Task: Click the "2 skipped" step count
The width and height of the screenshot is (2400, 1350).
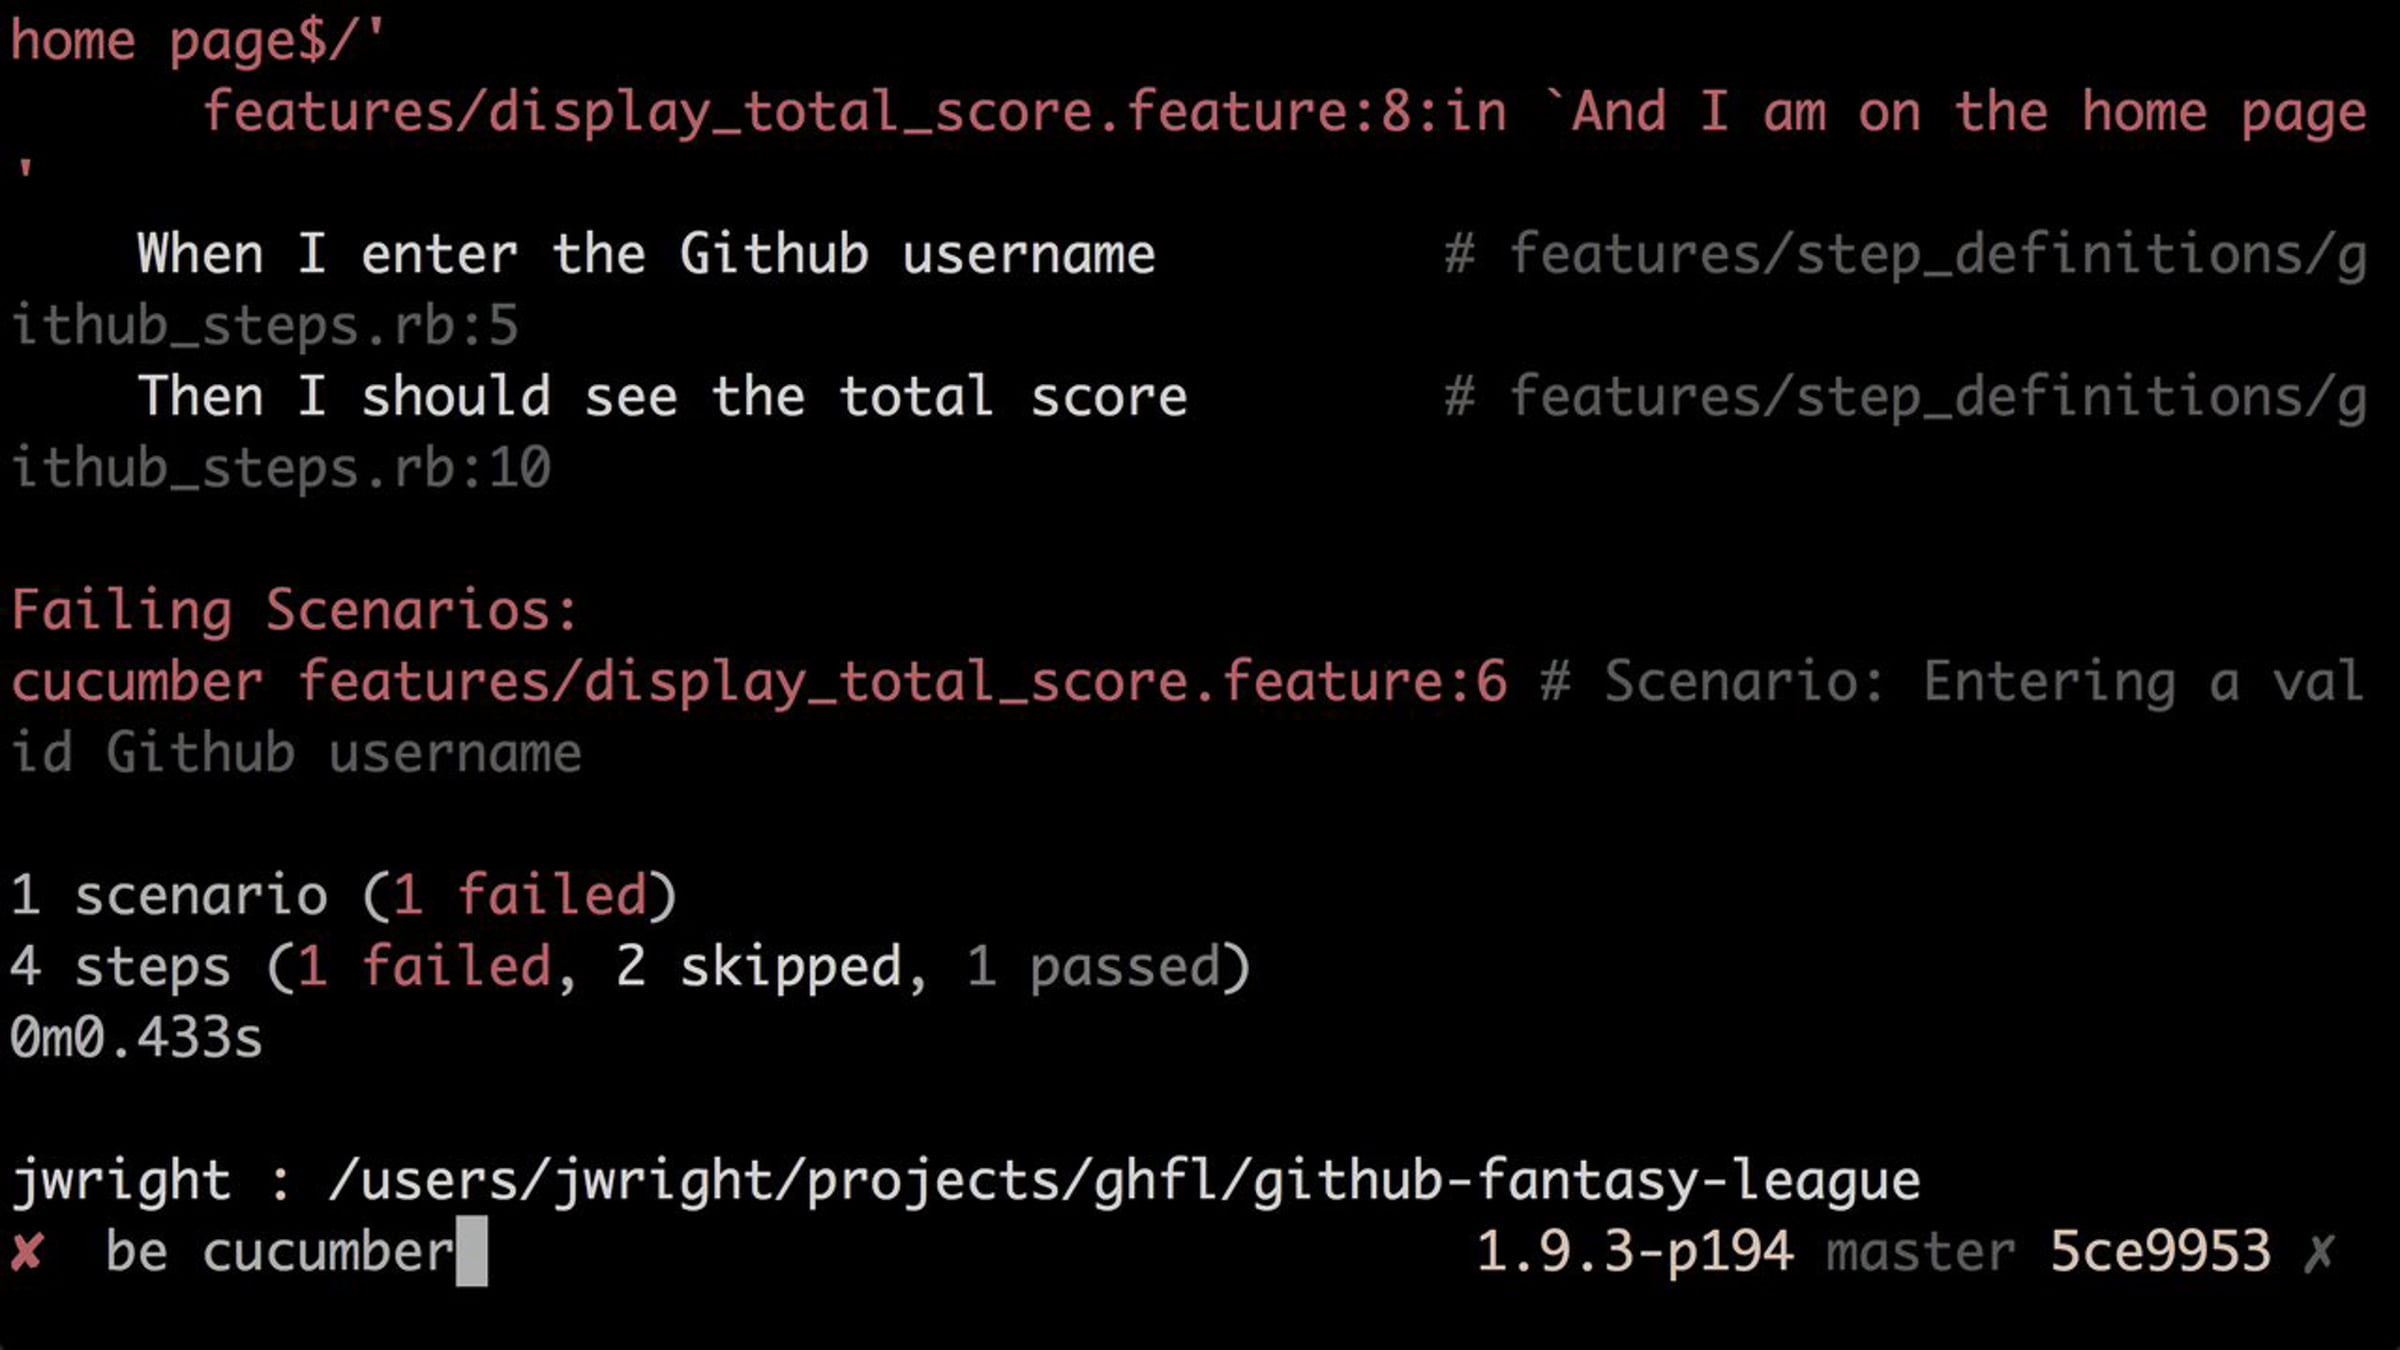Action: (758, 967)
